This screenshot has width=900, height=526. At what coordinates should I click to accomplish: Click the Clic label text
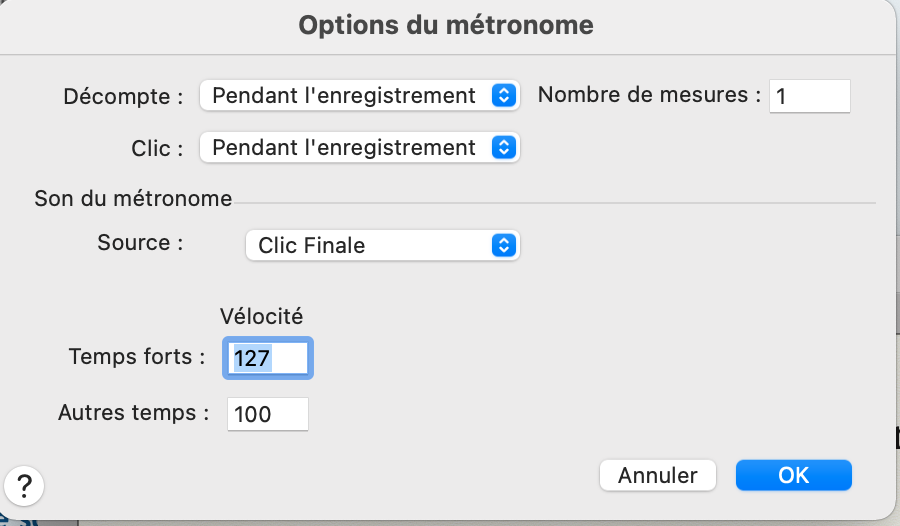click(157, 149)
